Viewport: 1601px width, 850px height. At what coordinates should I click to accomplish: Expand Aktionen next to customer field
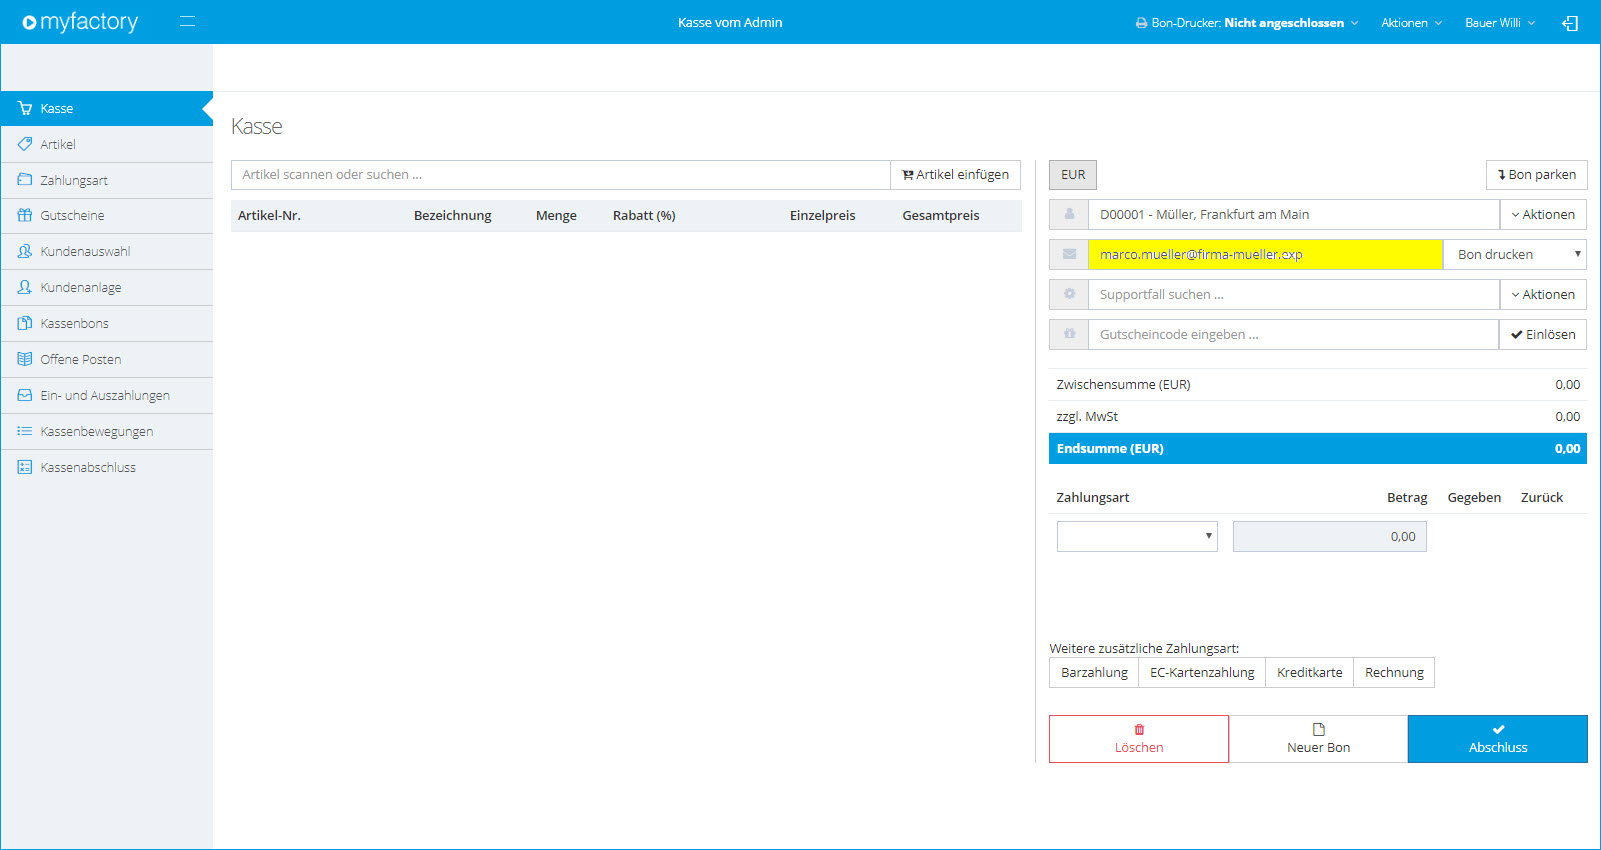[x=1543, y=214]
